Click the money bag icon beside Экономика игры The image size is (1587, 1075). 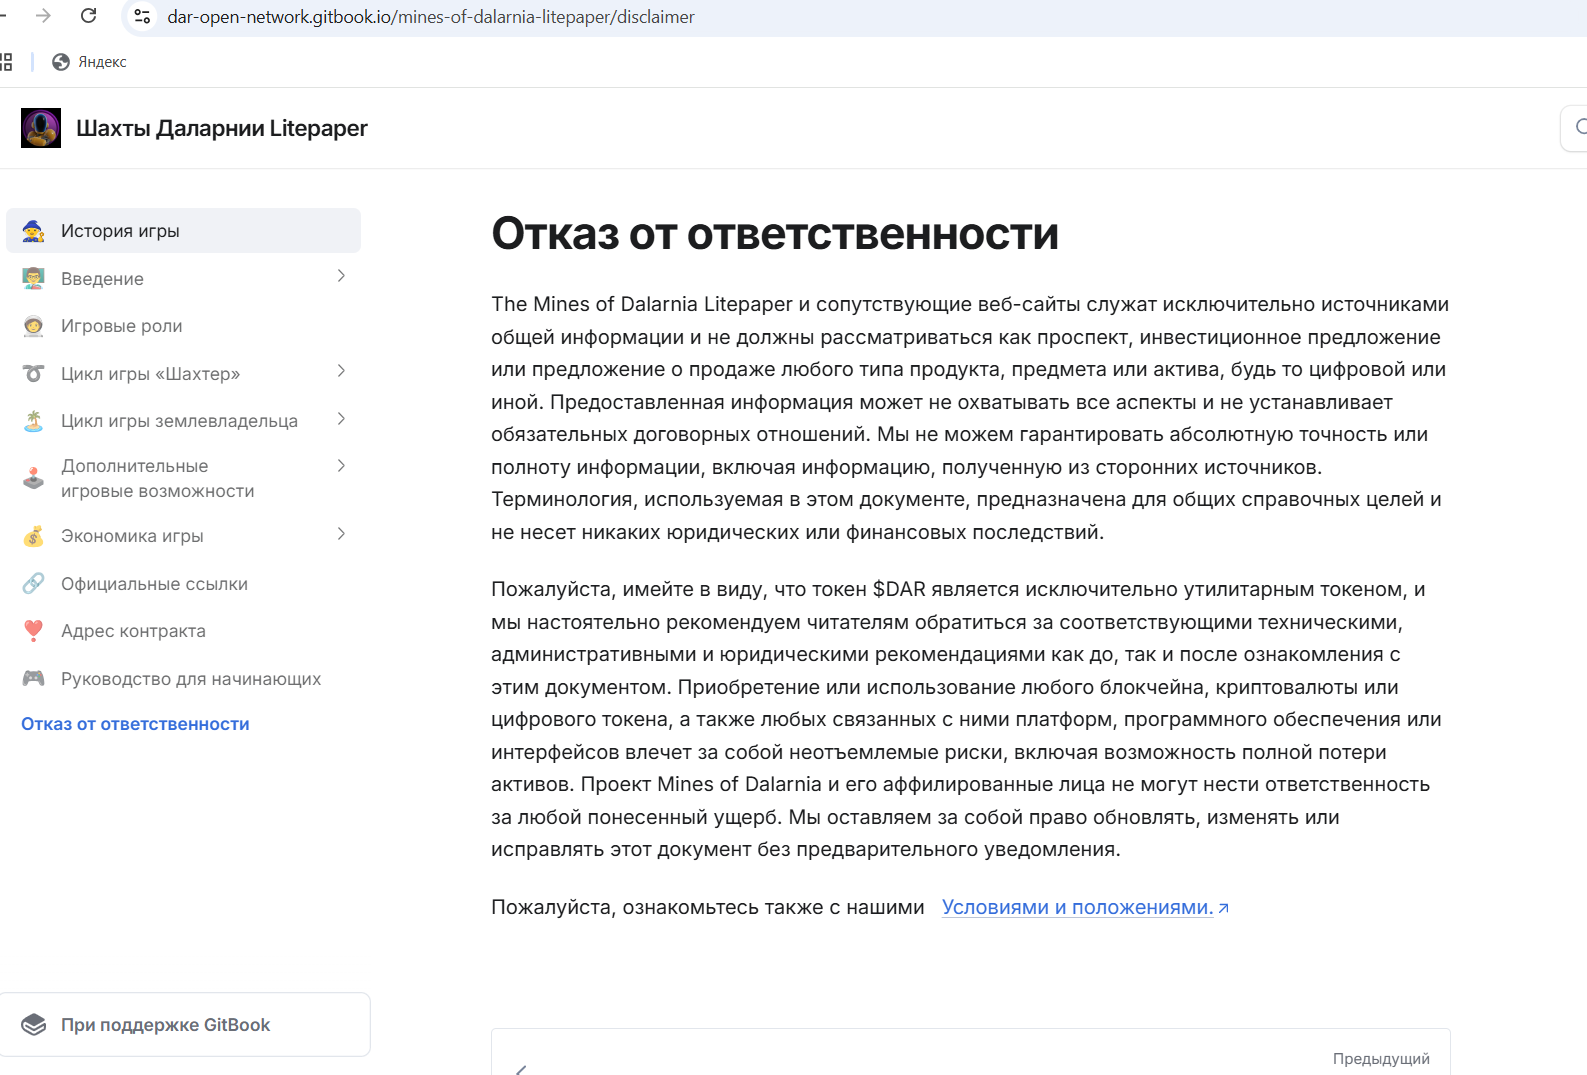point(34,536)
